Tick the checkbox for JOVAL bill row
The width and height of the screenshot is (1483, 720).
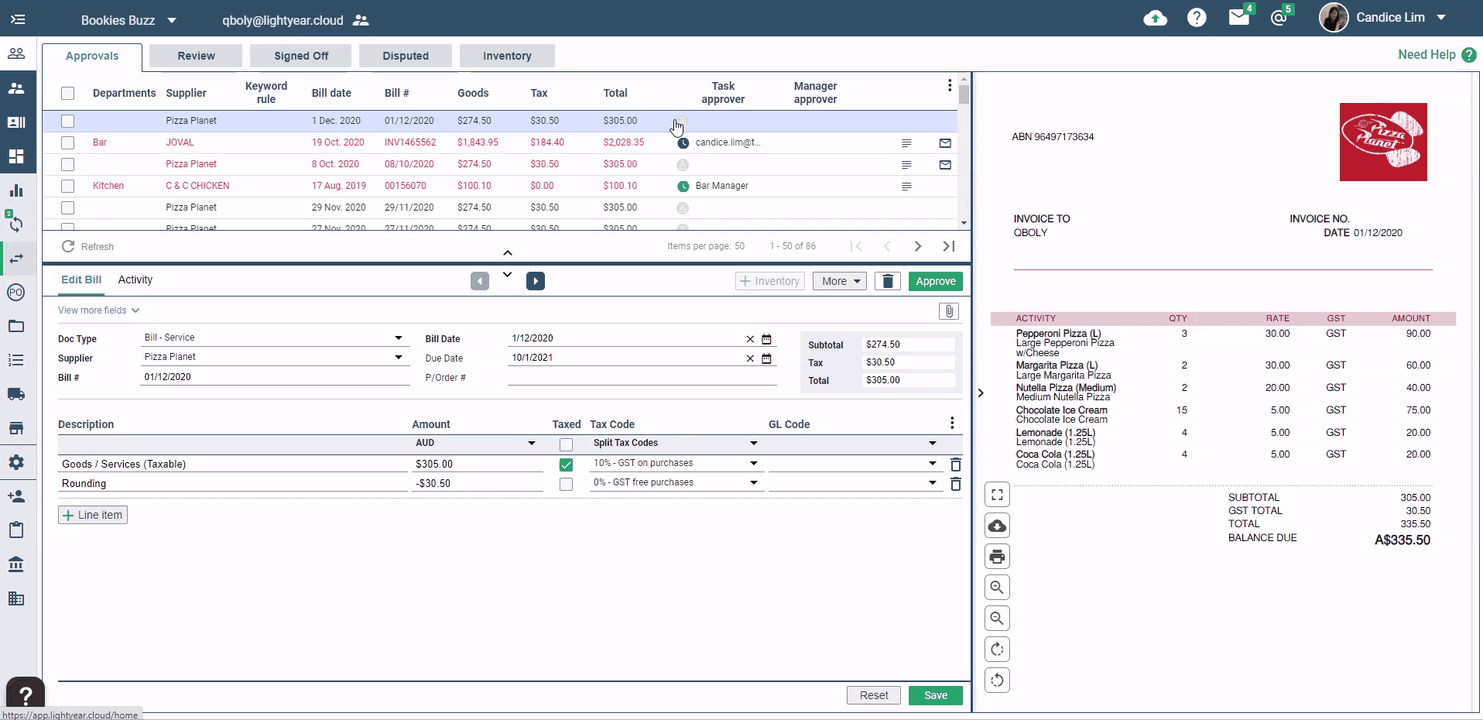pos(68,143)
